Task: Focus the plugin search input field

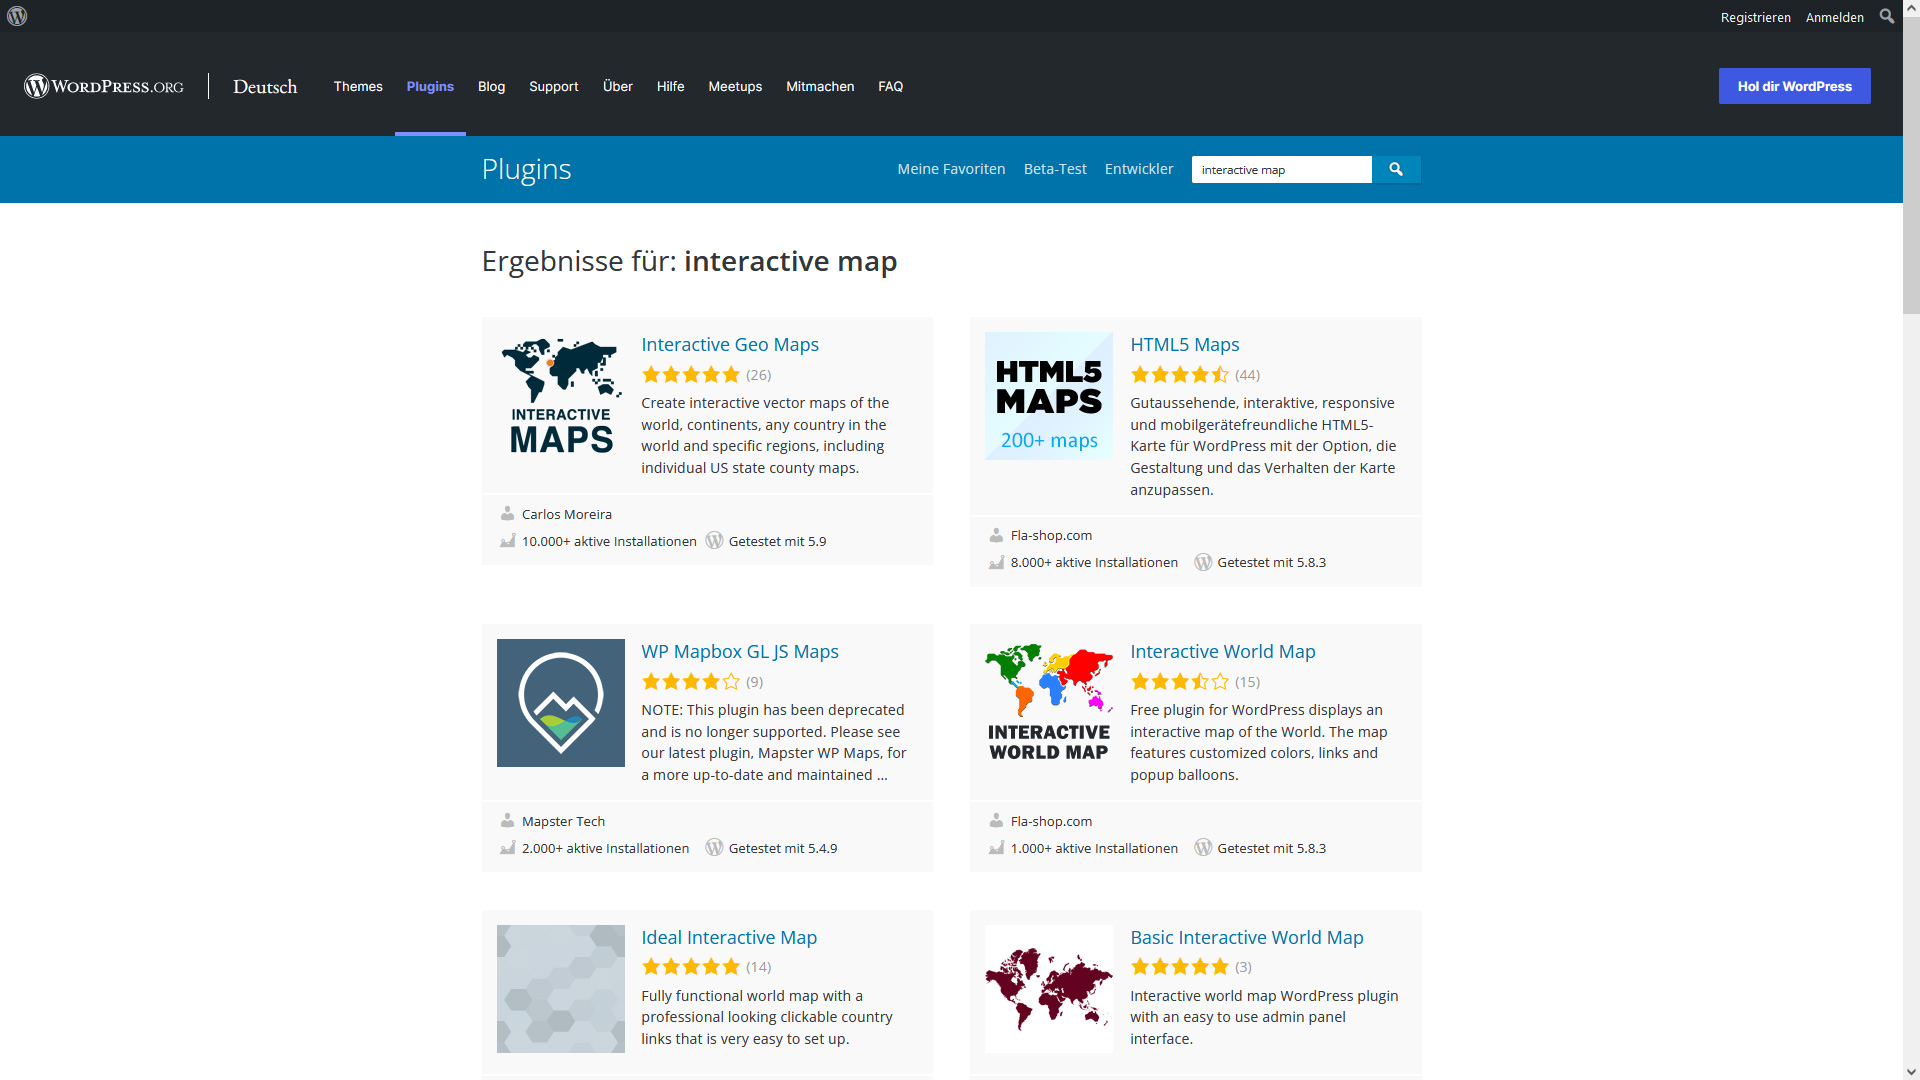Action: (1281, 169)
